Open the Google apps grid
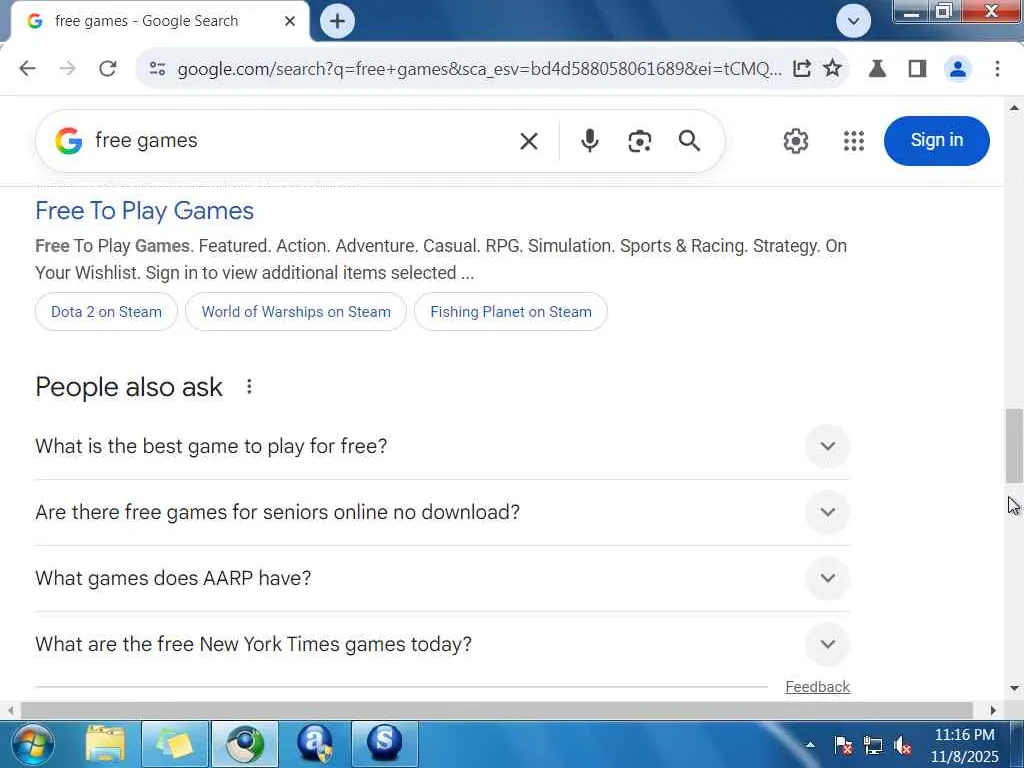Image resolution: width=1024 pixels, height=768 pixels. [854, 140]
